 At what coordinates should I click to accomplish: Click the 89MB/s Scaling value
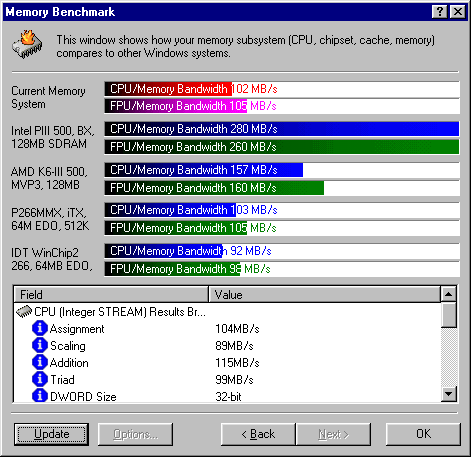tap(234, 346)
